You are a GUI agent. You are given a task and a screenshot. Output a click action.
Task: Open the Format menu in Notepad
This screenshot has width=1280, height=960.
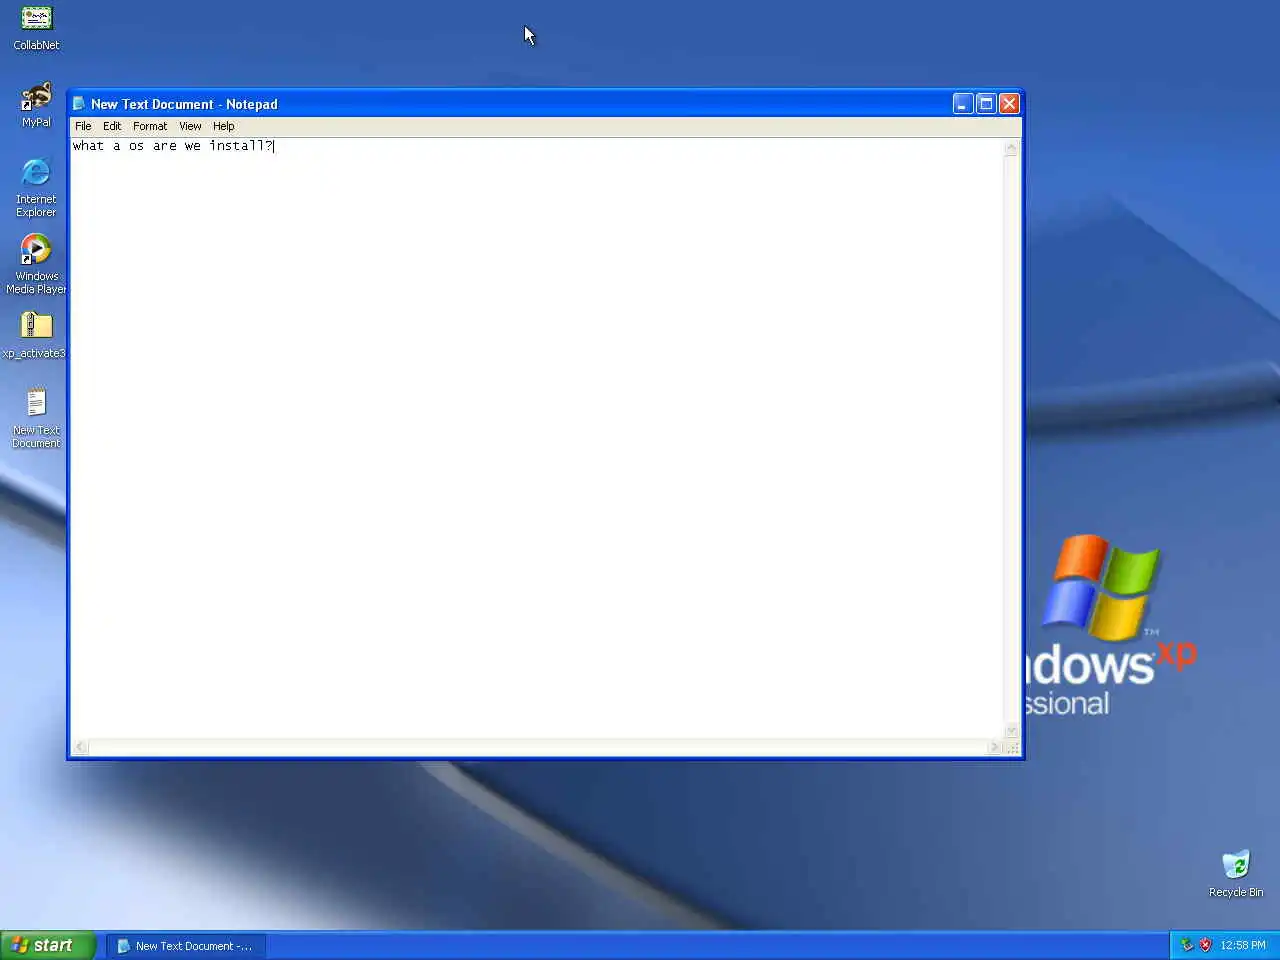tap(150, 126)
